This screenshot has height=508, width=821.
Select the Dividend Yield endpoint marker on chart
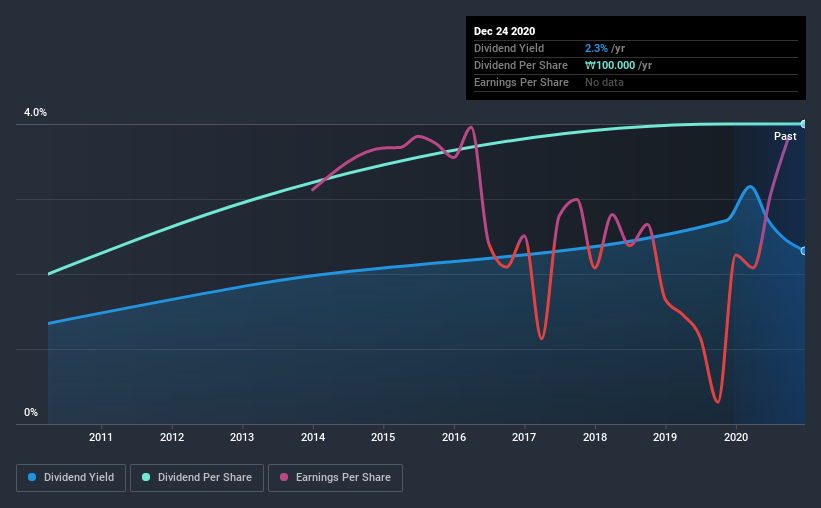click(x=804, y=251)
